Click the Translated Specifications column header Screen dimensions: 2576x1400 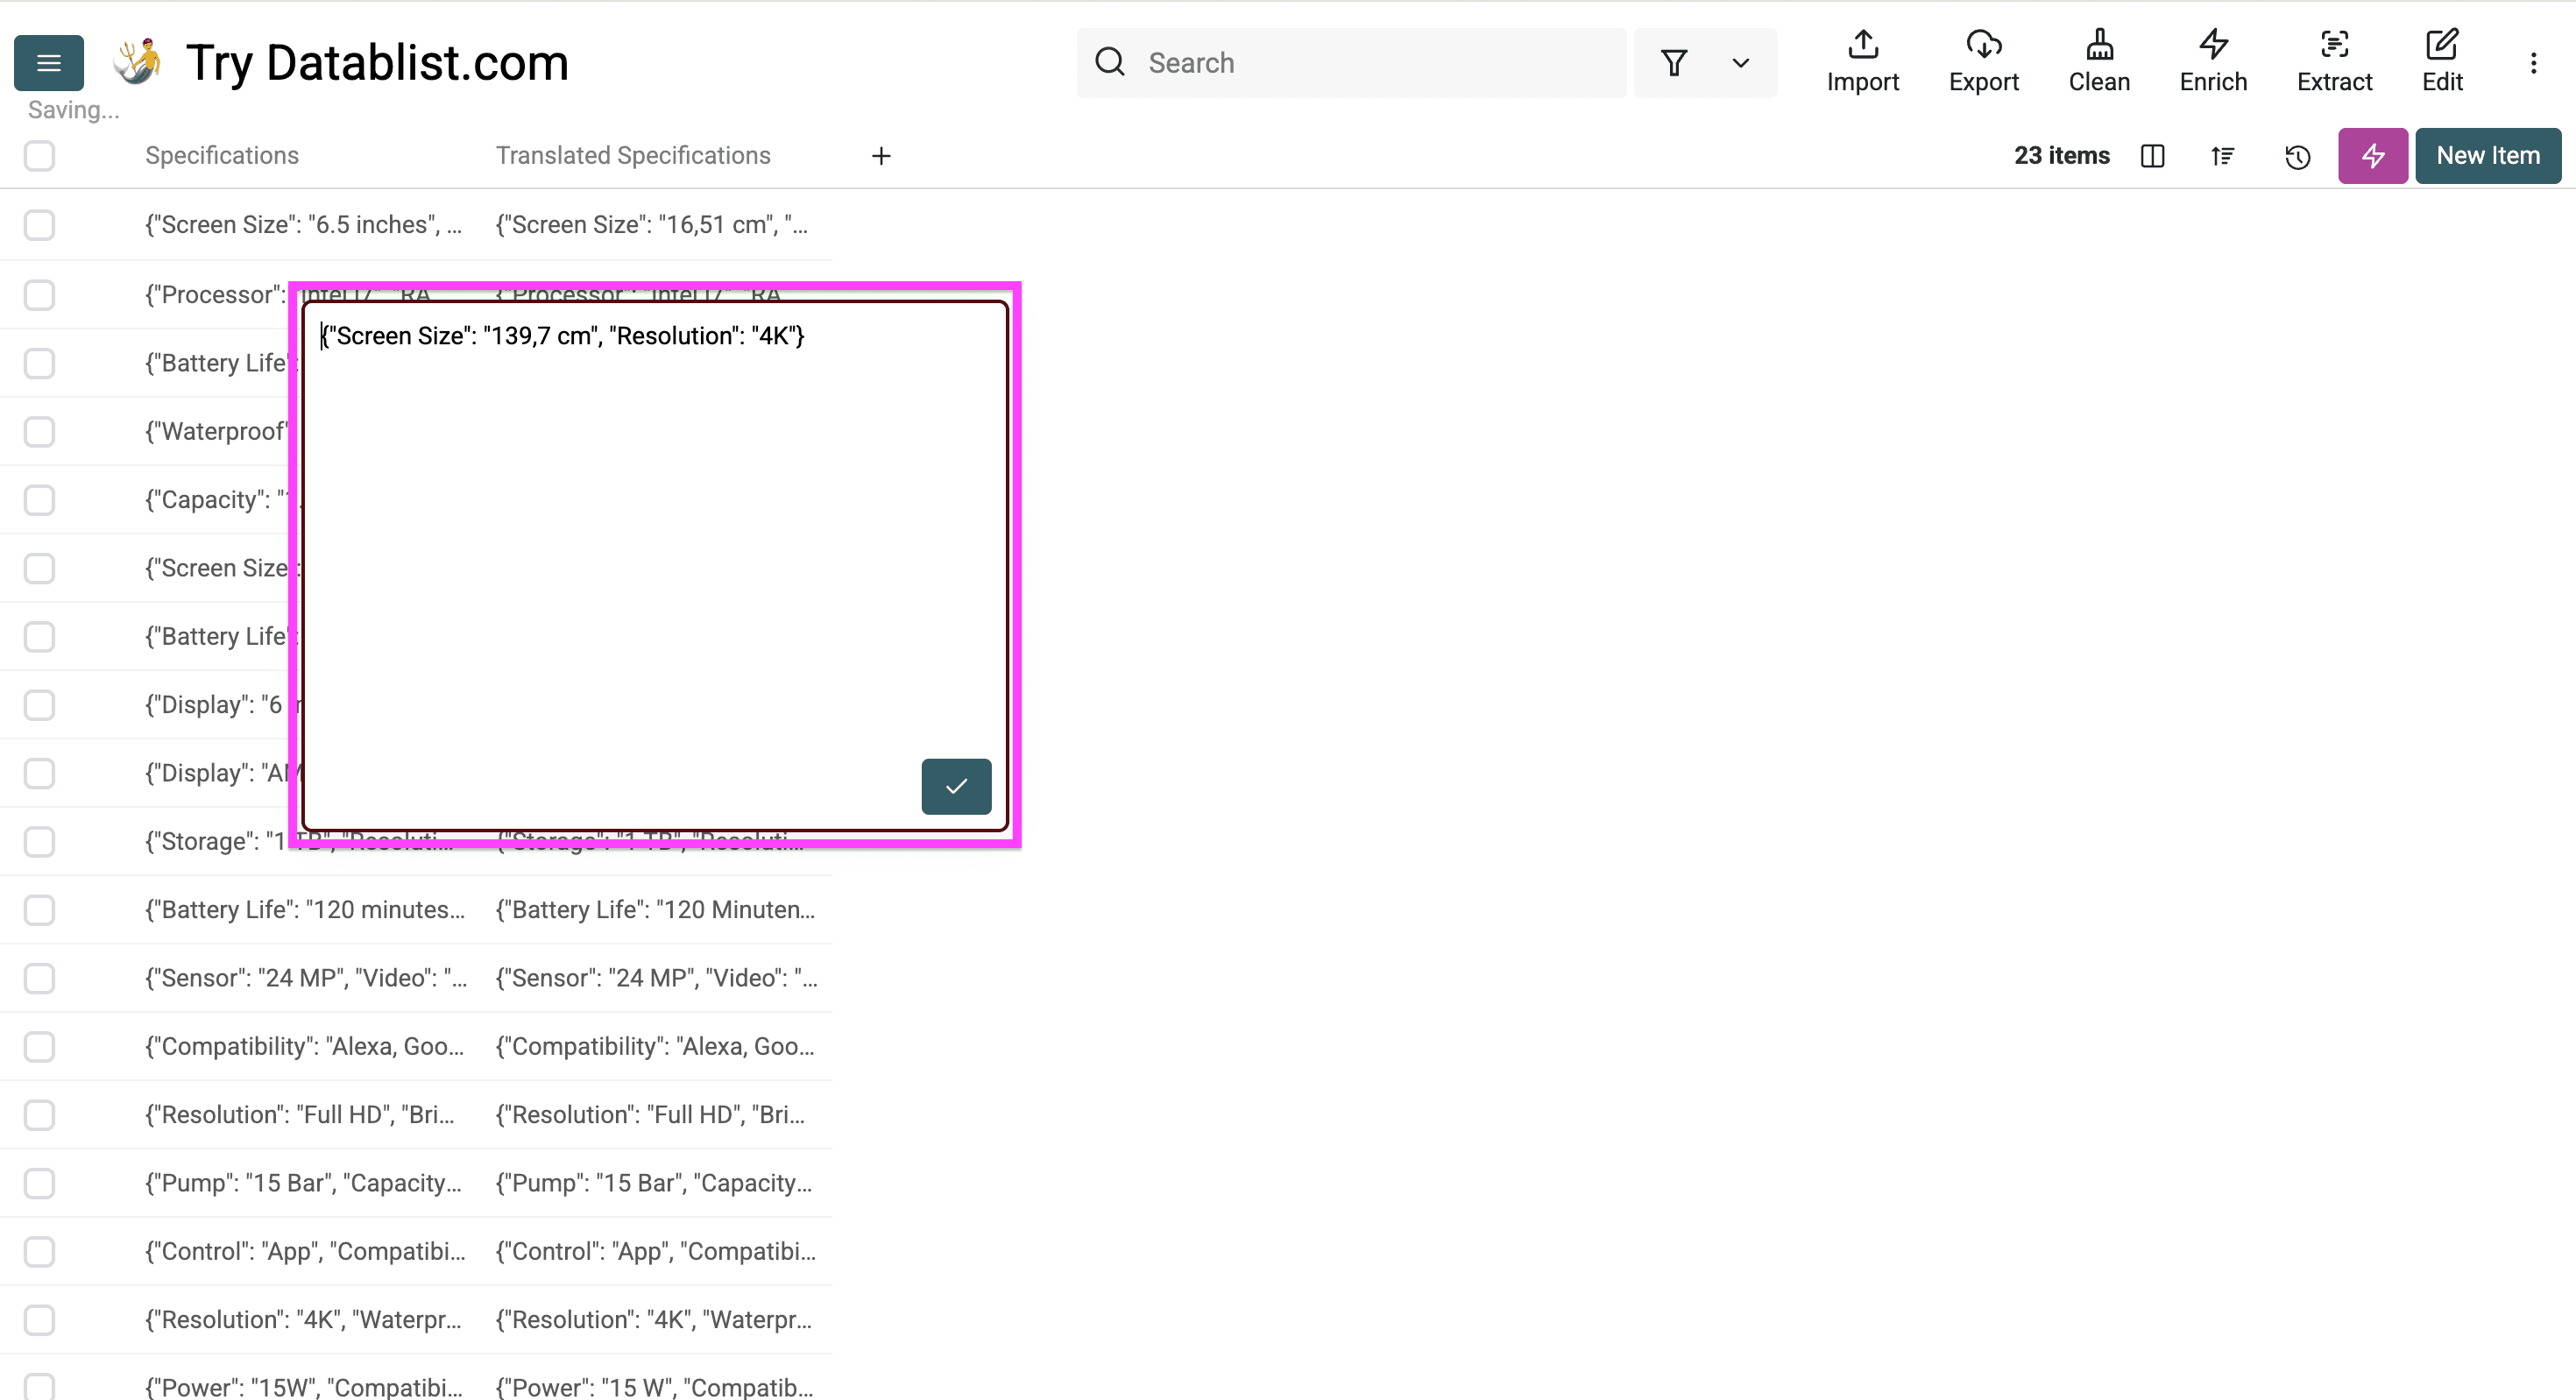click(x=633, y=156)
